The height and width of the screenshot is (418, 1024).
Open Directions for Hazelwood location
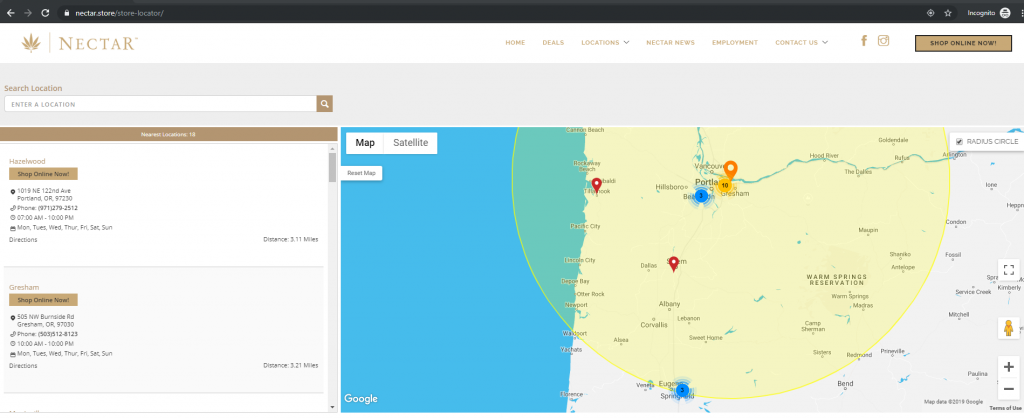click(23, 240)
